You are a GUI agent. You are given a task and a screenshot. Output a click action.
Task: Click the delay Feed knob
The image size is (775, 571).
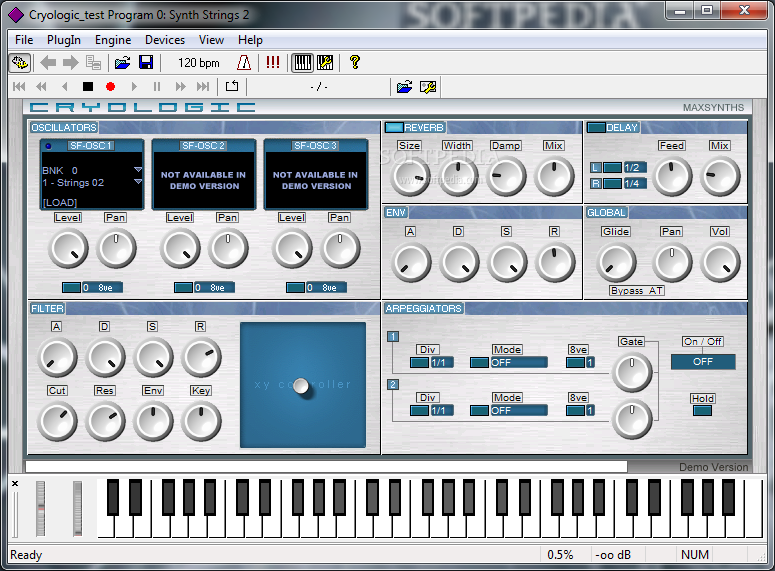click(x=672, y=176)
